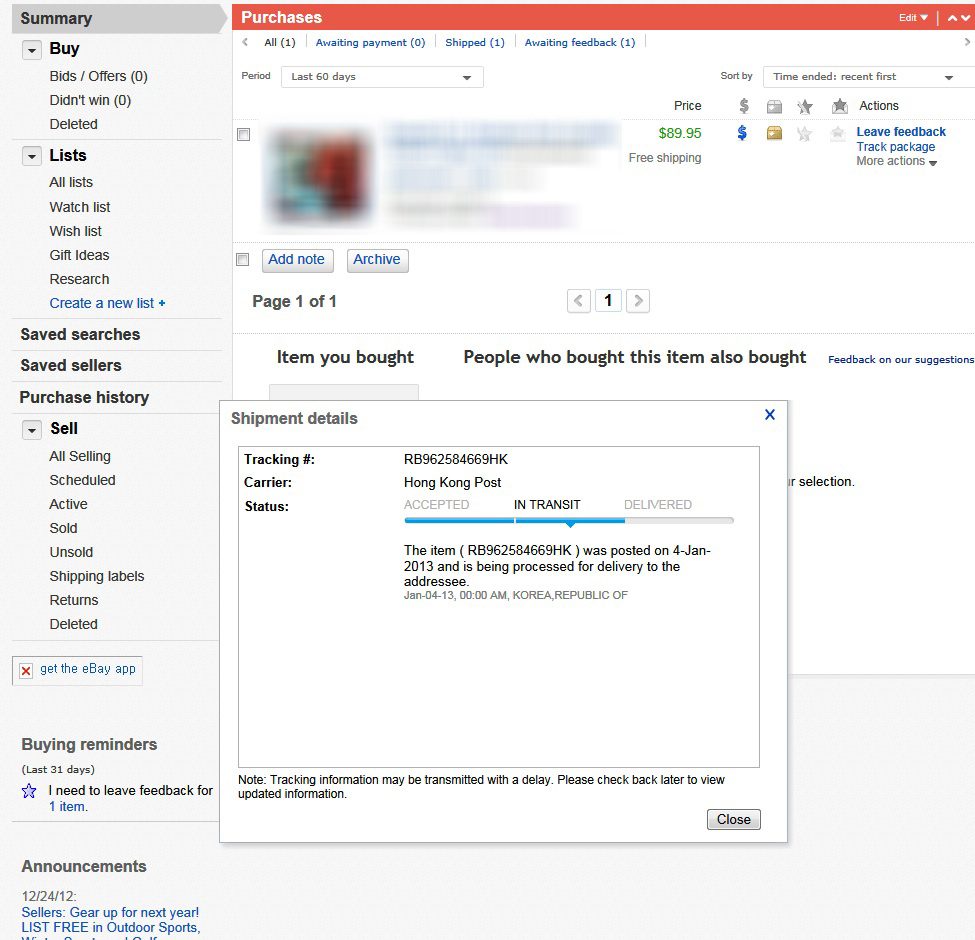
Task: Collapse Purchases panel with the up chevron
Action: (952, 18)
